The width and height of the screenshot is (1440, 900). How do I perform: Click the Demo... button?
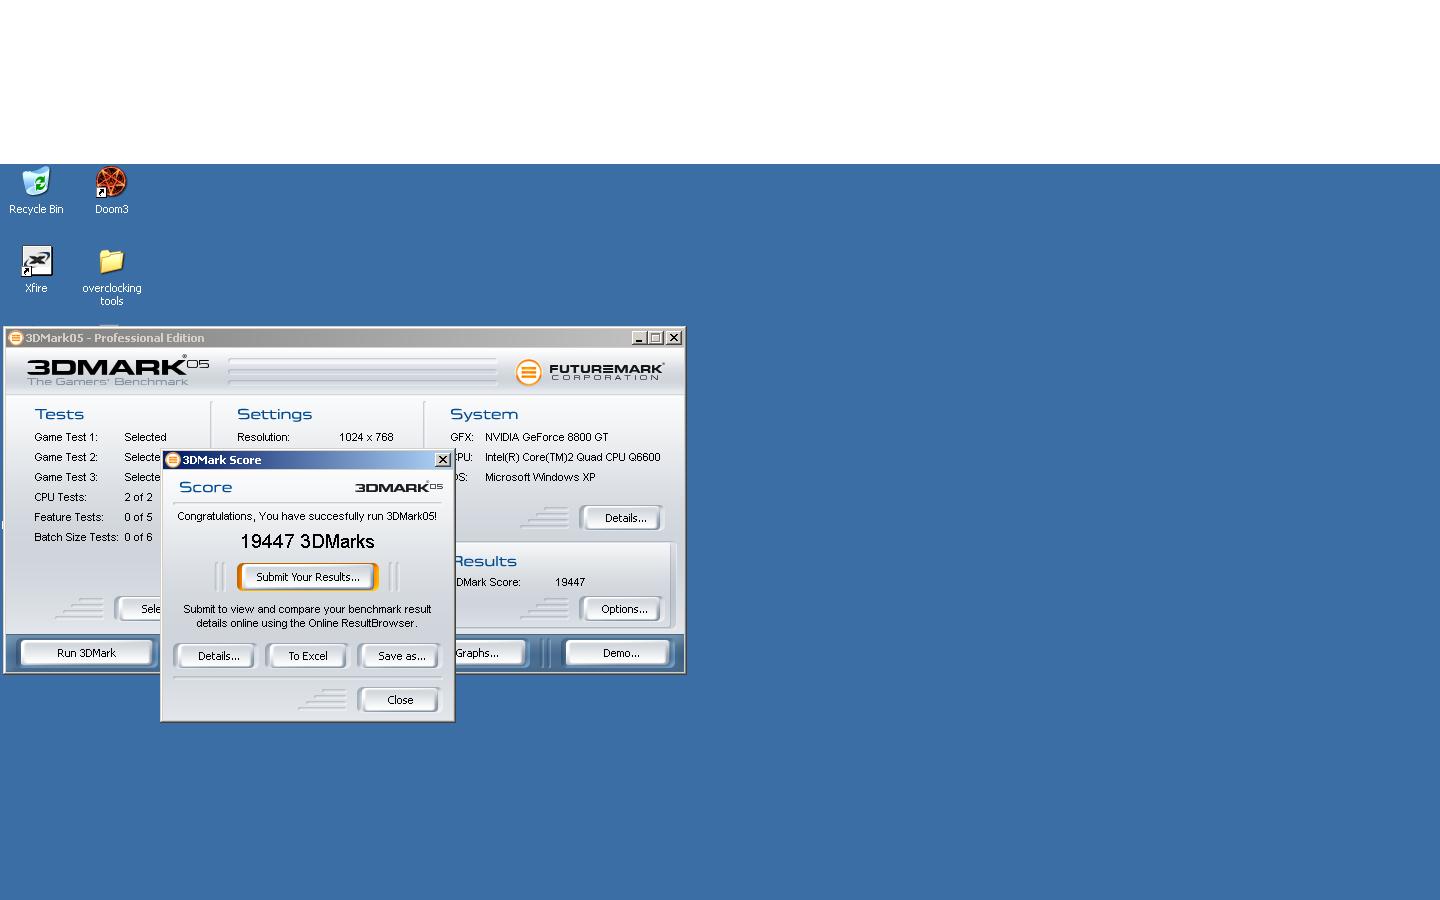(619, 653)
